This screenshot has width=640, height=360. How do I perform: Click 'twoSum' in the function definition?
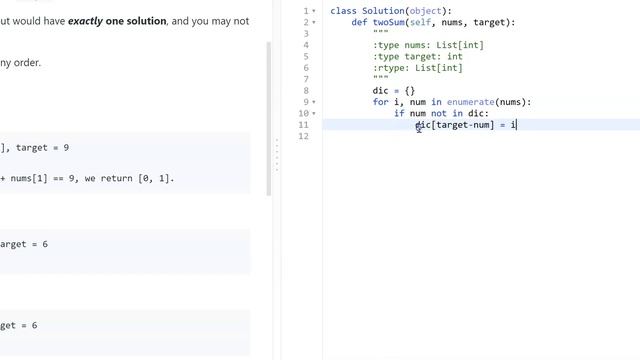pos(388,22)
